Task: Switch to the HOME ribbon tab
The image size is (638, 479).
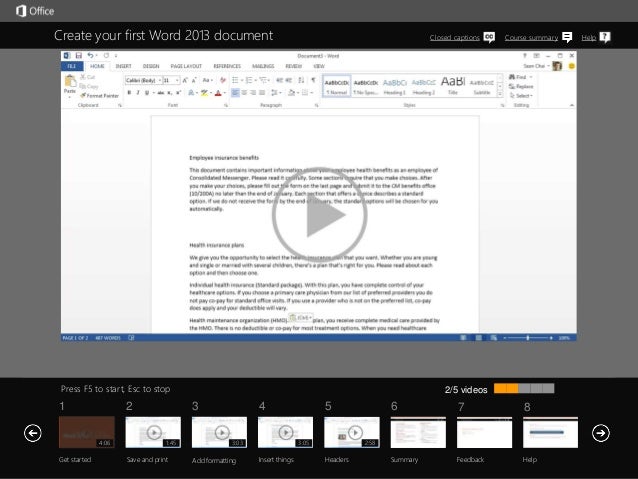Action: [97, 66]
